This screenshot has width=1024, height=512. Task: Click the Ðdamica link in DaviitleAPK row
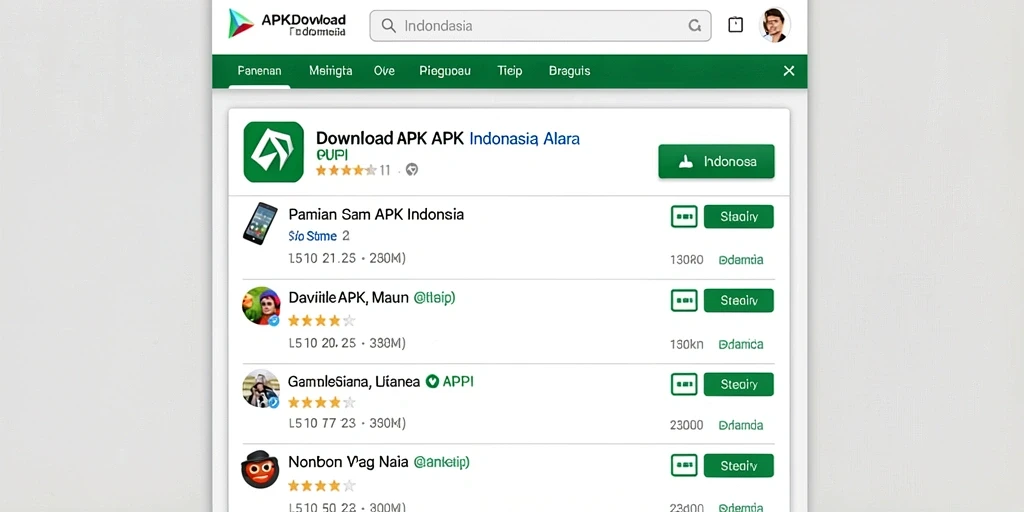741,344
